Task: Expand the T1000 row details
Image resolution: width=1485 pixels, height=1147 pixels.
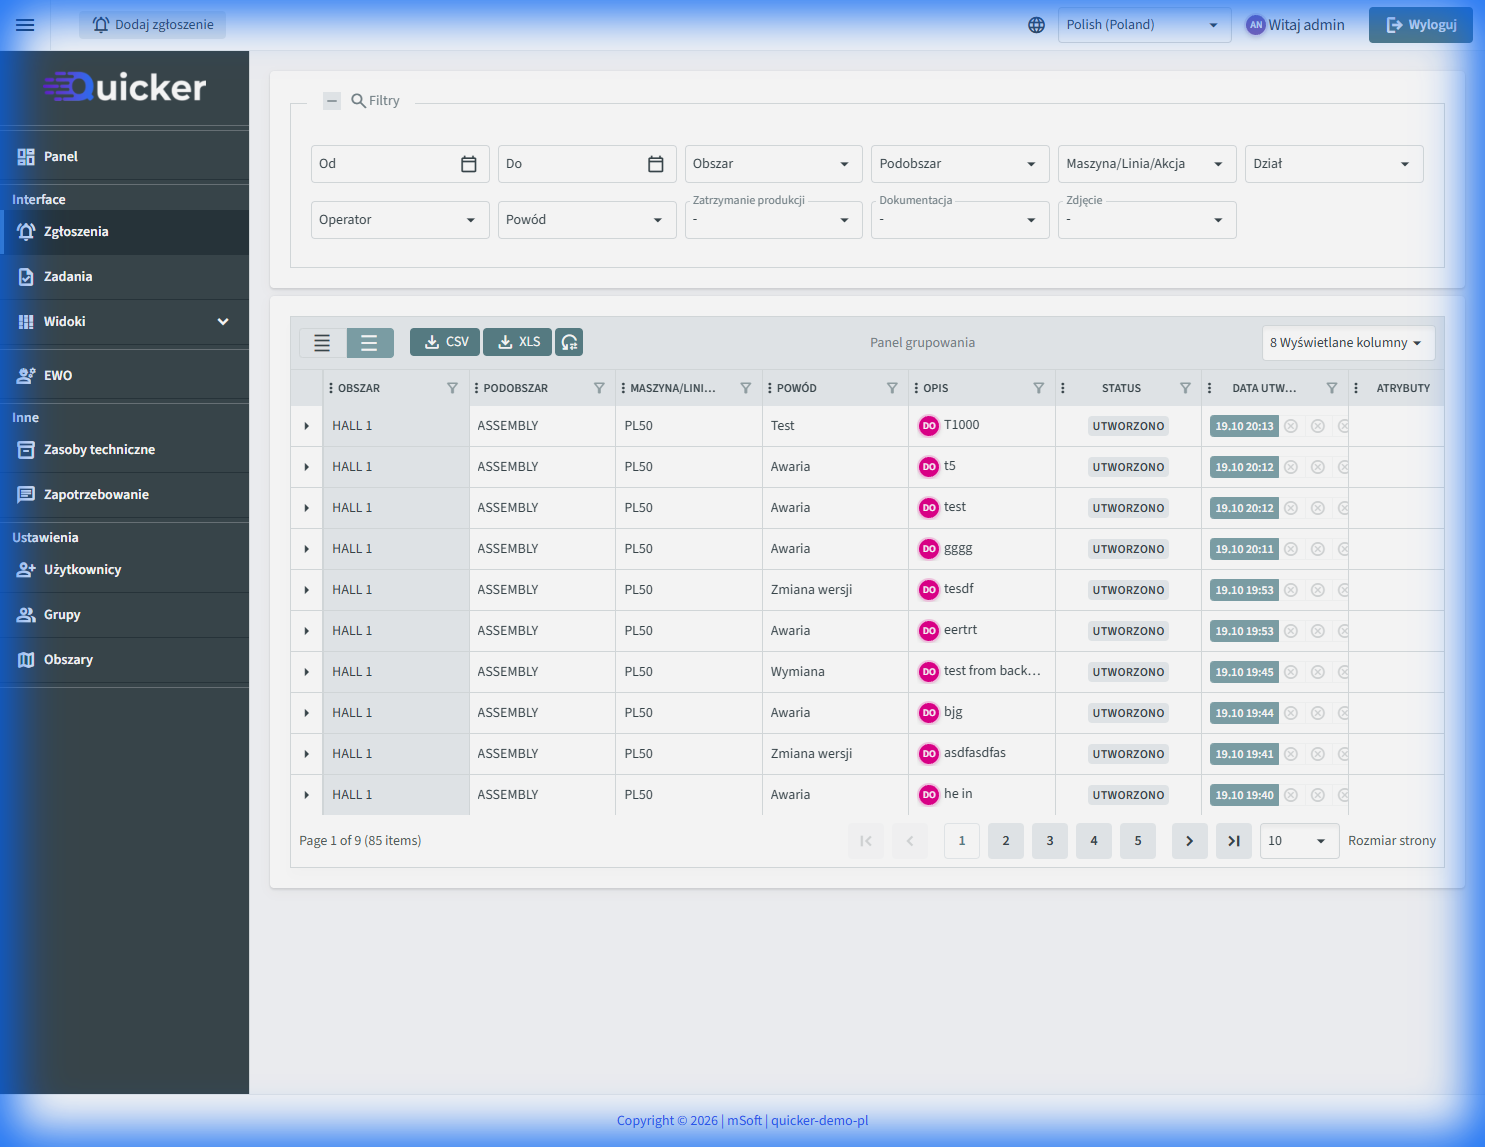Action: click(306, 426)
